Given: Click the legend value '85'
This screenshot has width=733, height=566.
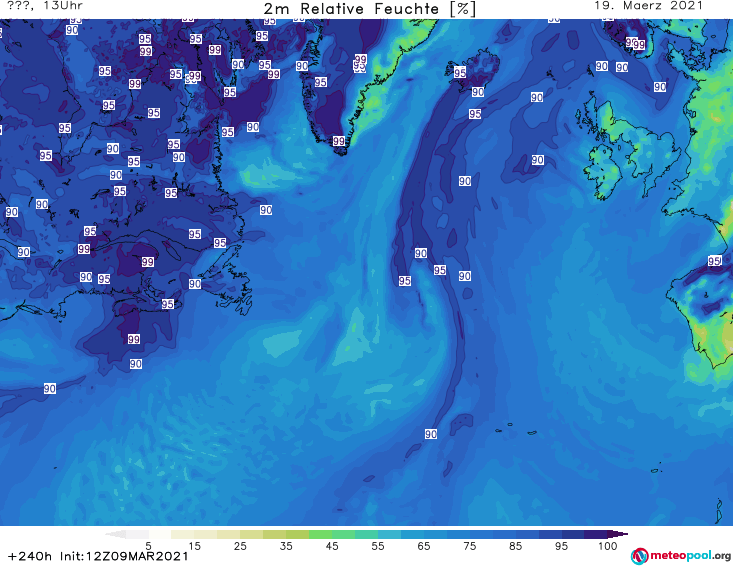Looking at the screenshot, I should click(x=516, y=546).
